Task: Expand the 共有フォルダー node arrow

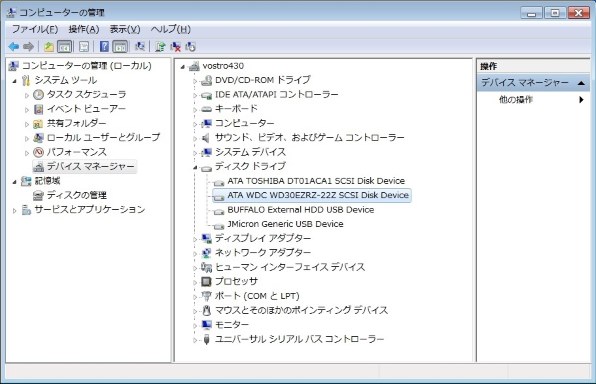Action: [27, 124]
